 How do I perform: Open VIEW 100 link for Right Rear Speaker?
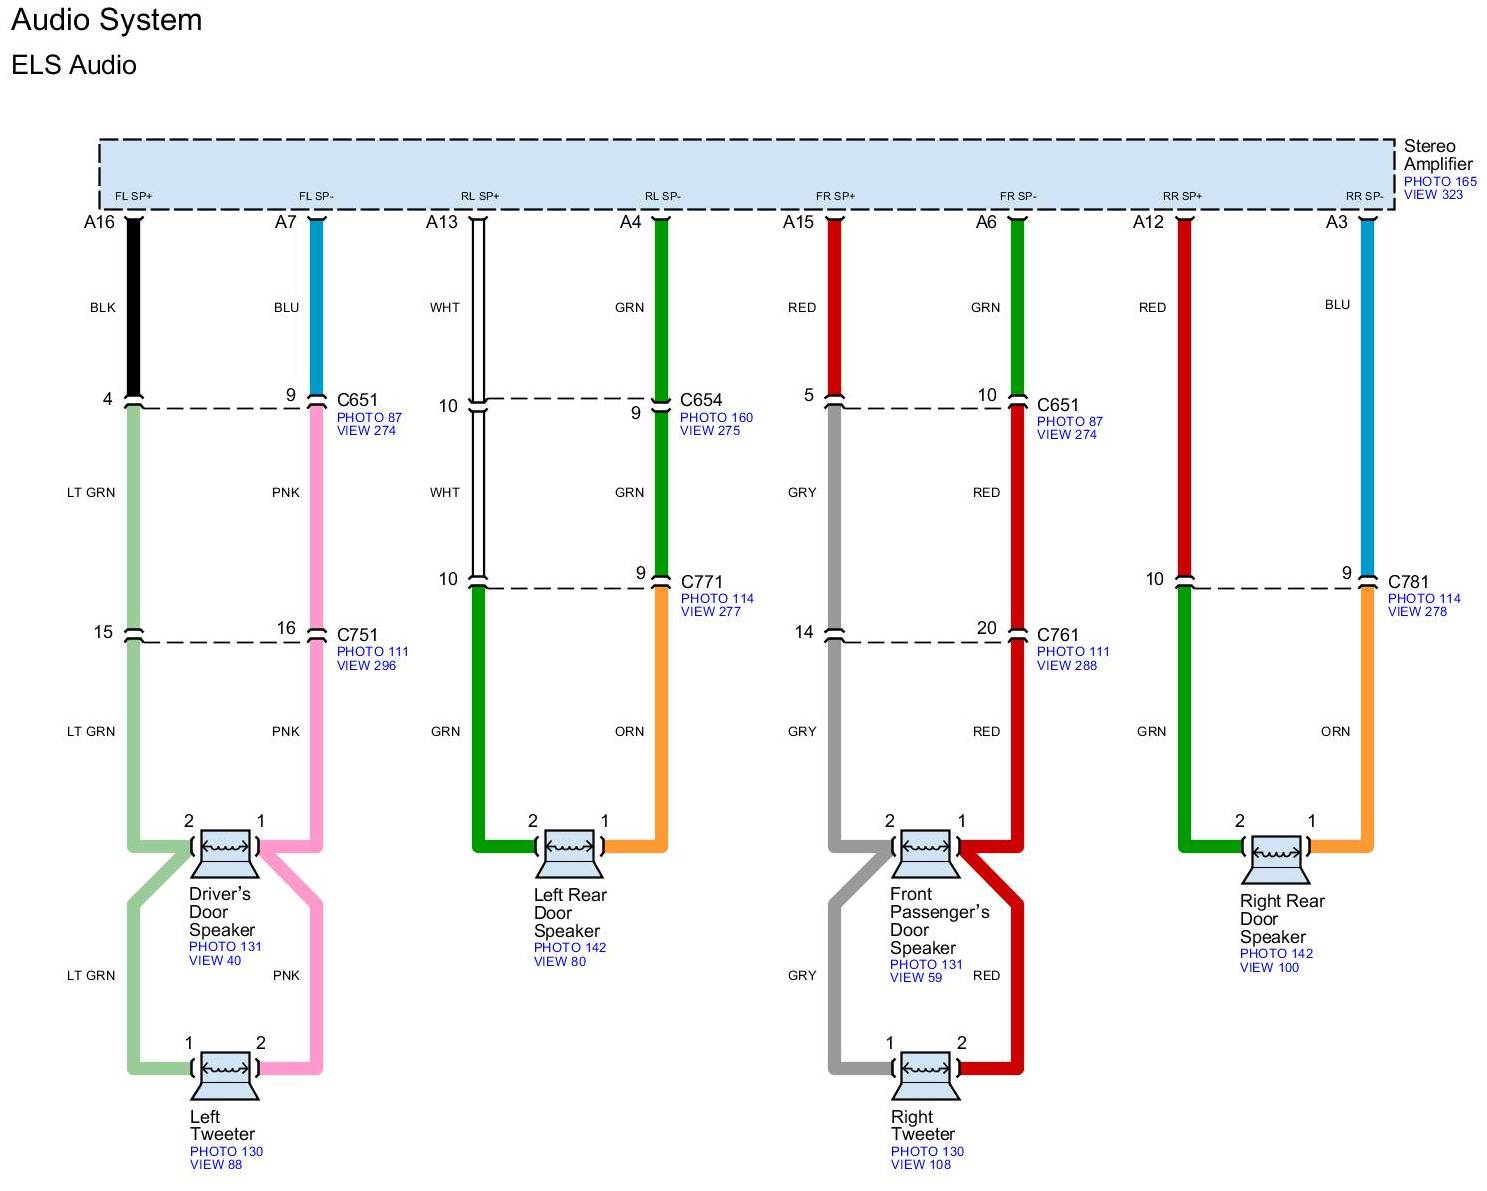(1269, 968)
